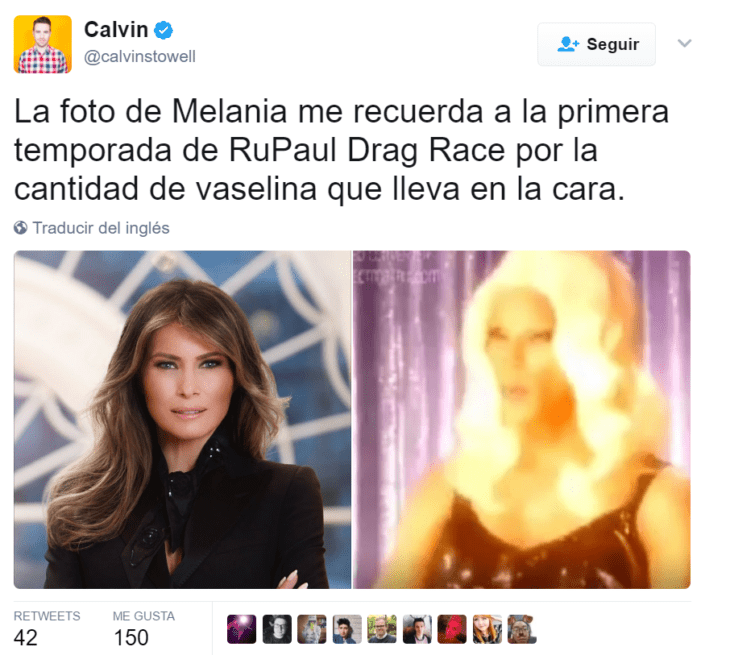Click the globe translate icon
The width and height of the screenshot is (730, 655).
pos(20,228)
